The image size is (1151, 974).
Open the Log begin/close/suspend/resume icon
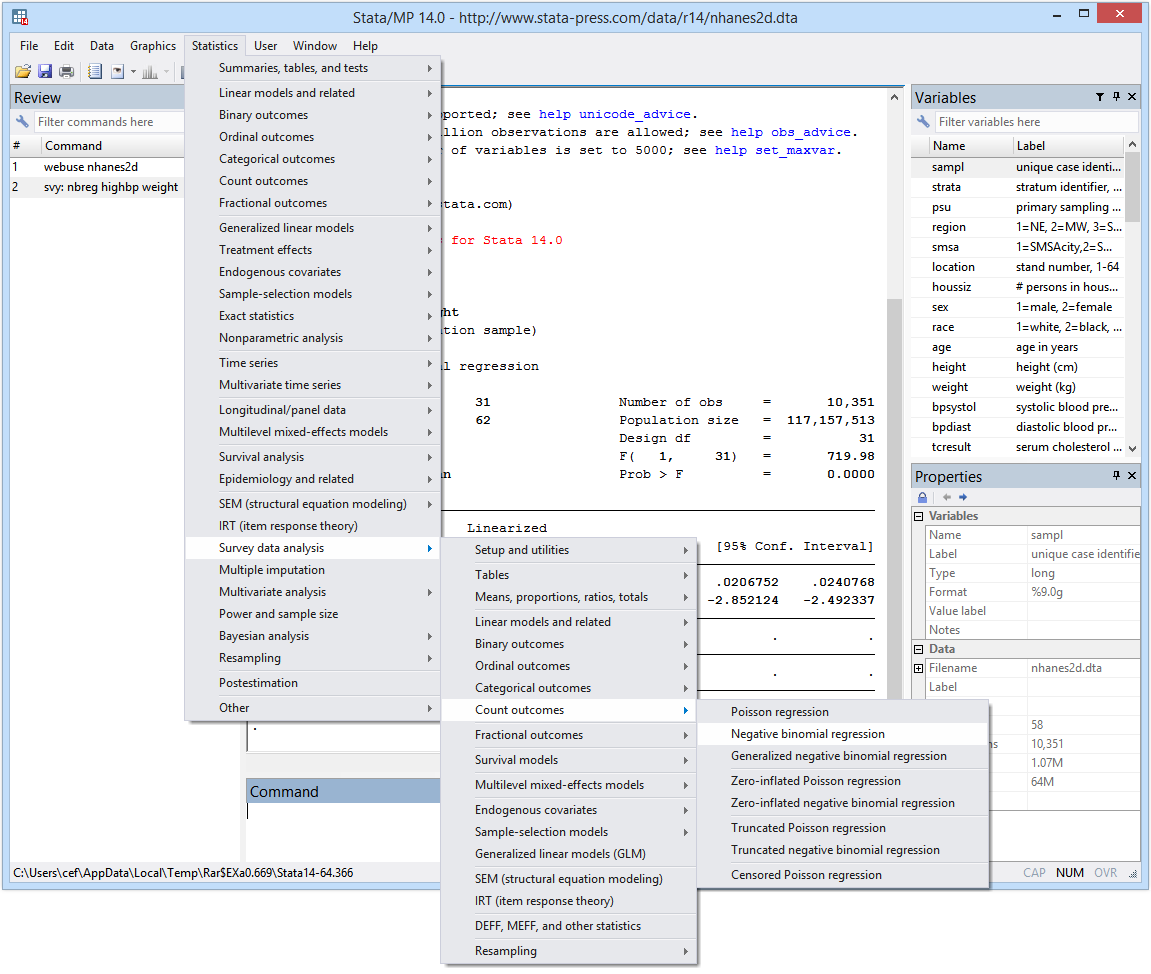pyautogui.click(x=95, y=71)
